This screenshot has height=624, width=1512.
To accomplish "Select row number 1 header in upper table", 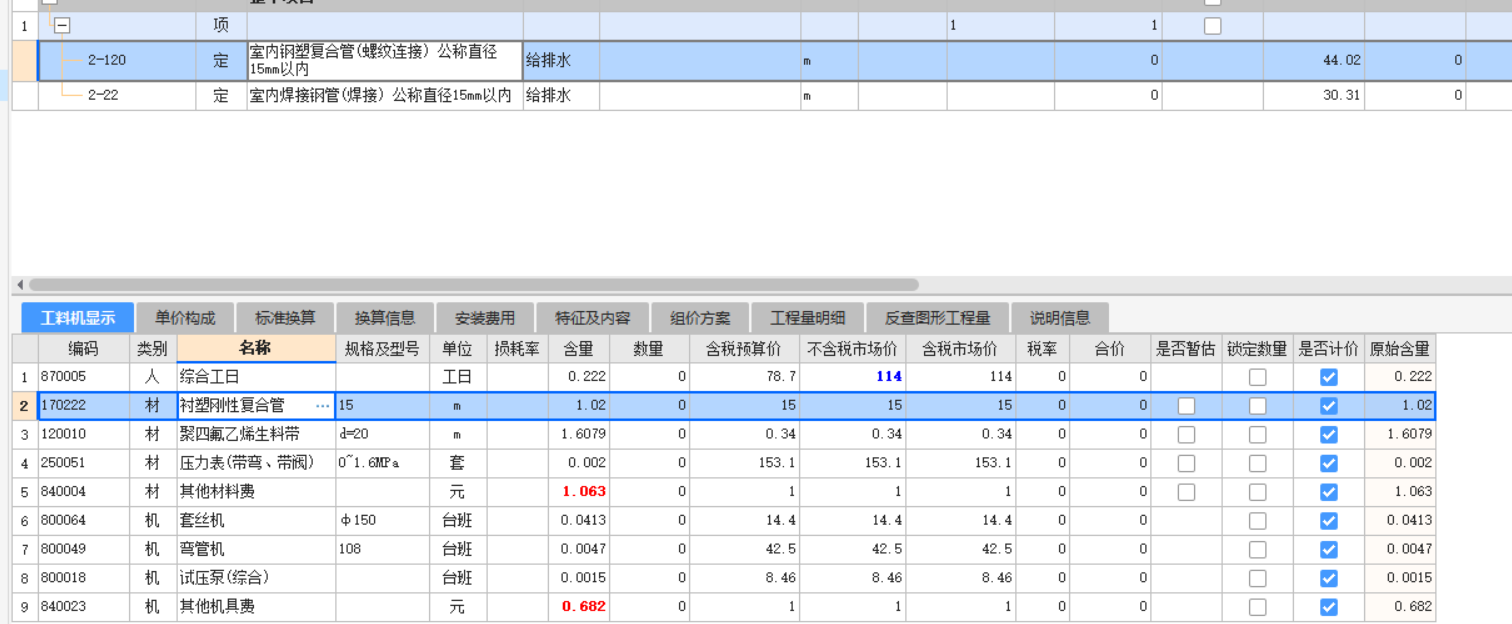I will [24, 26].
